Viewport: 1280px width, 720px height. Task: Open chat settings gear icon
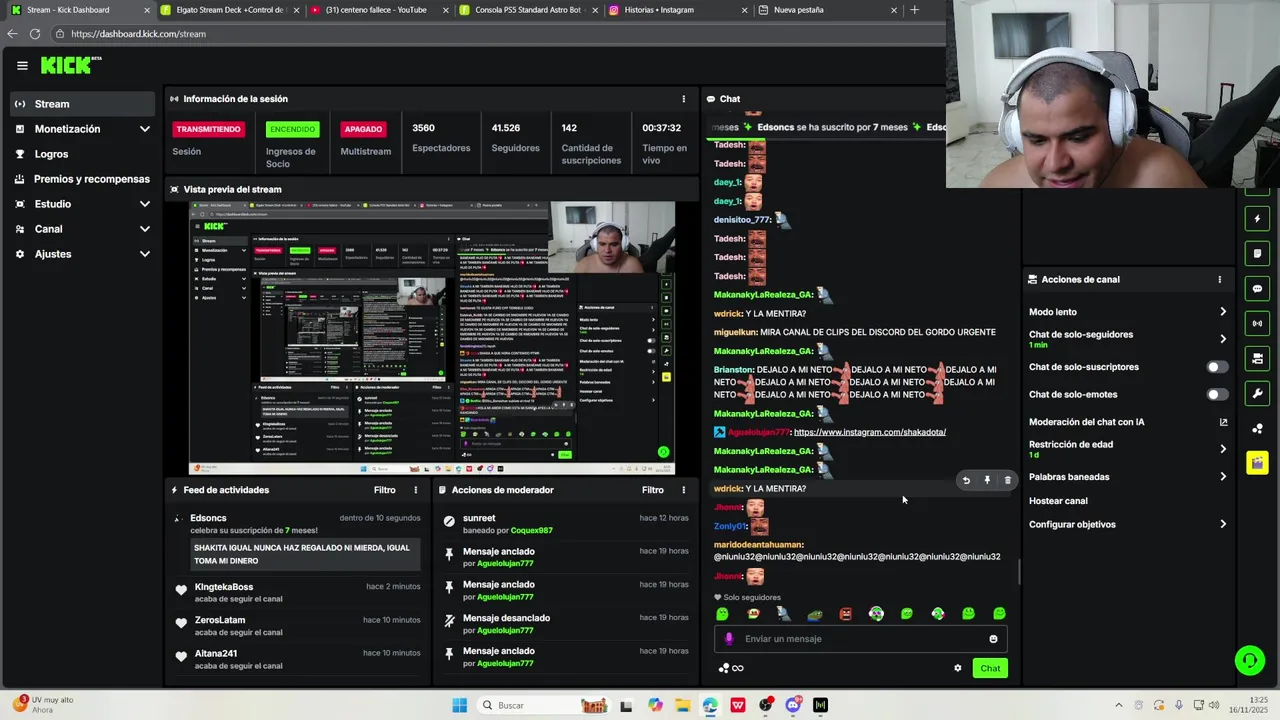coord(957,668)
